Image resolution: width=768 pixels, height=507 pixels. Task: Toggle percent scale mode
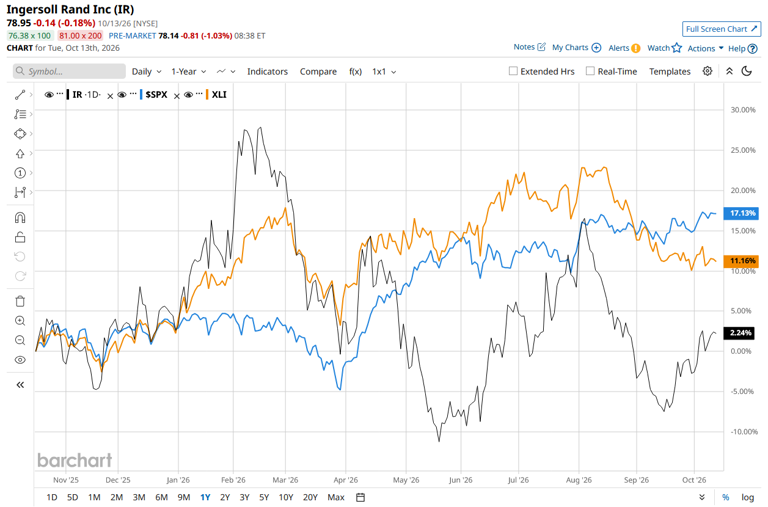click(725, 497)
